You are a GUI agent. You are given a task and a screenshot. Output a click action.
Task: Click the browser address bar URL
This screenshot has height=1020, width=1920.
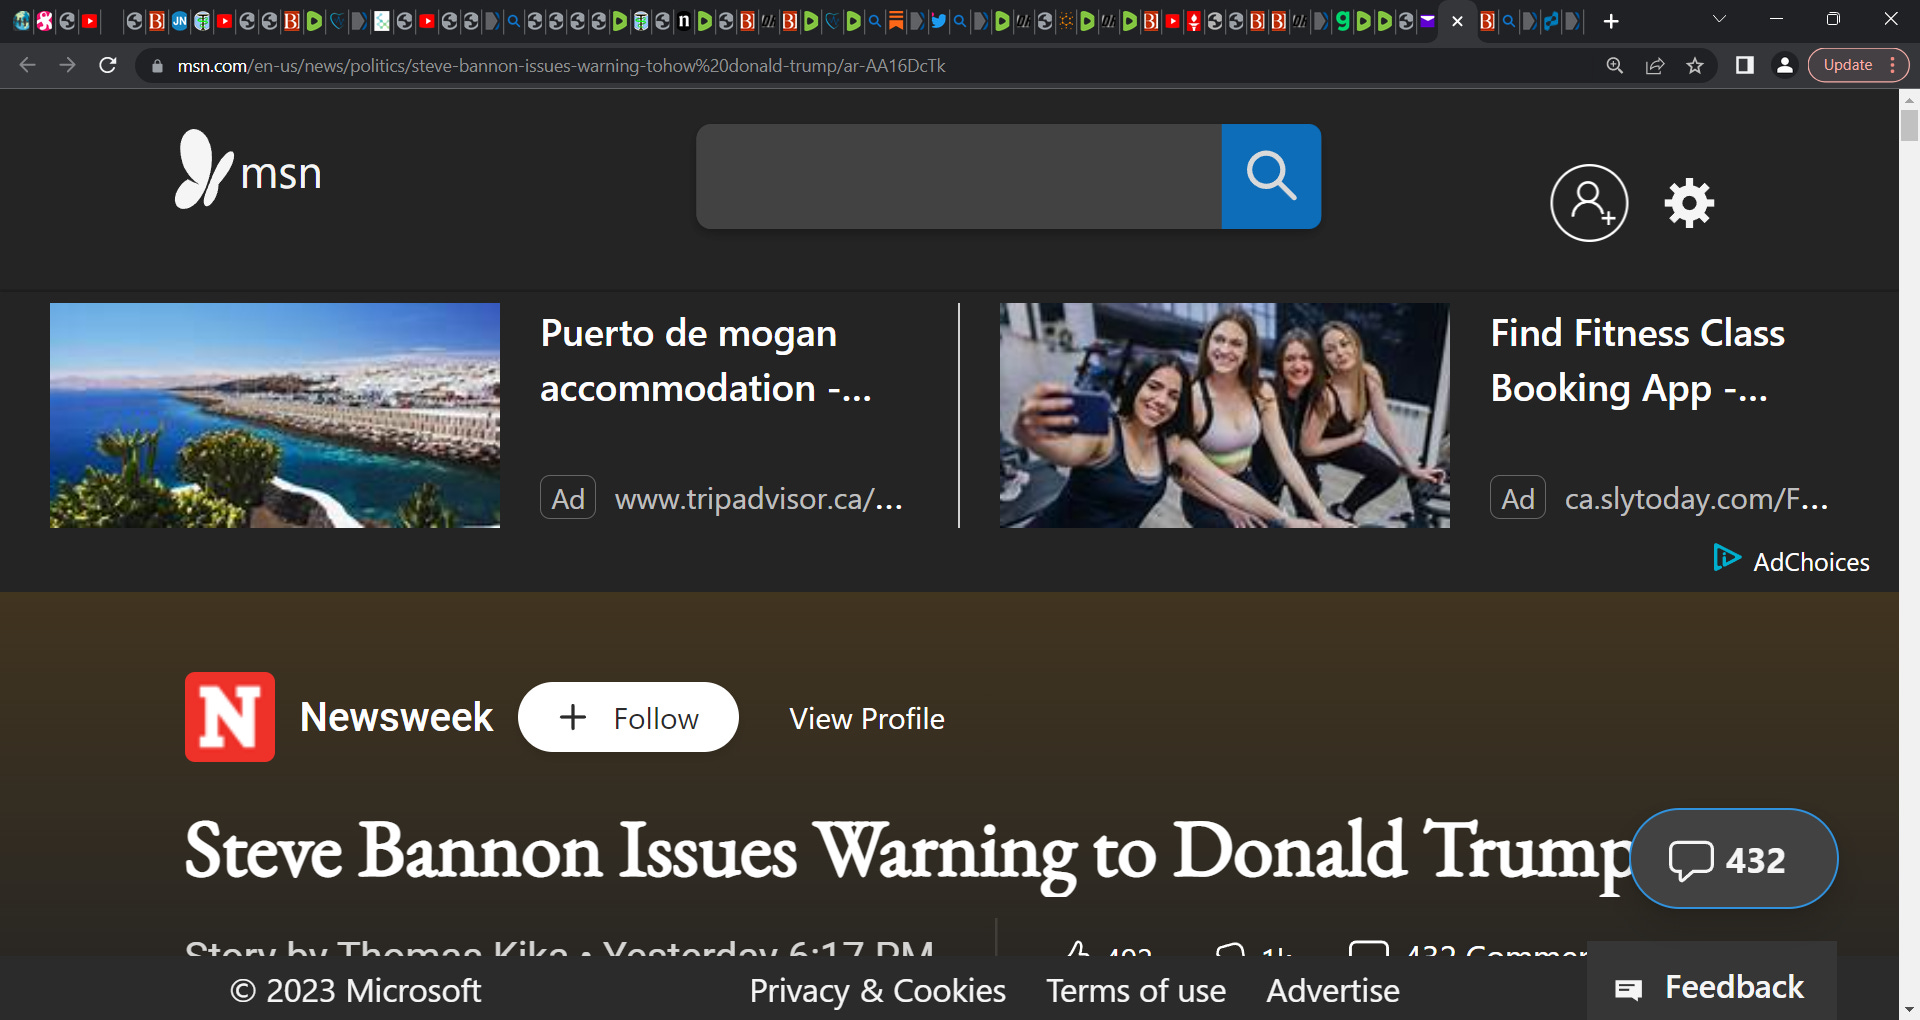[561, 66]
